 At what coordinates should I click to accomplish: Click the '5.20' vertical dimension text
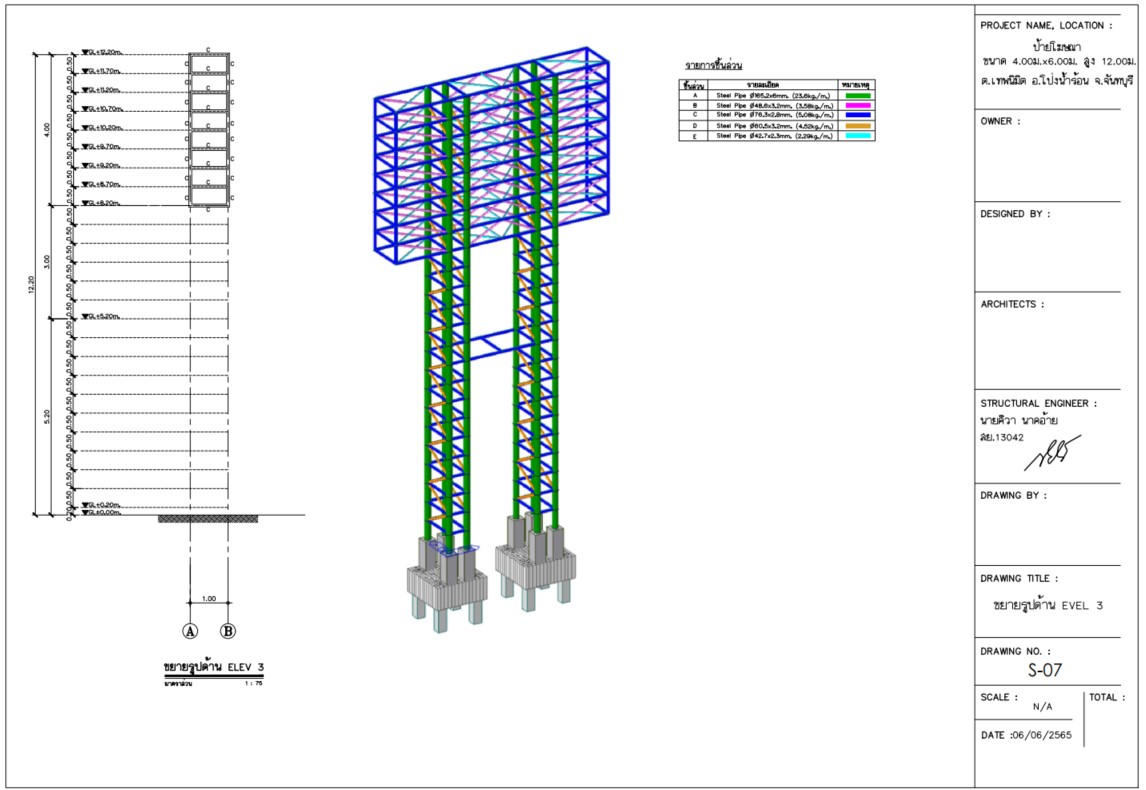pos(47,417)
